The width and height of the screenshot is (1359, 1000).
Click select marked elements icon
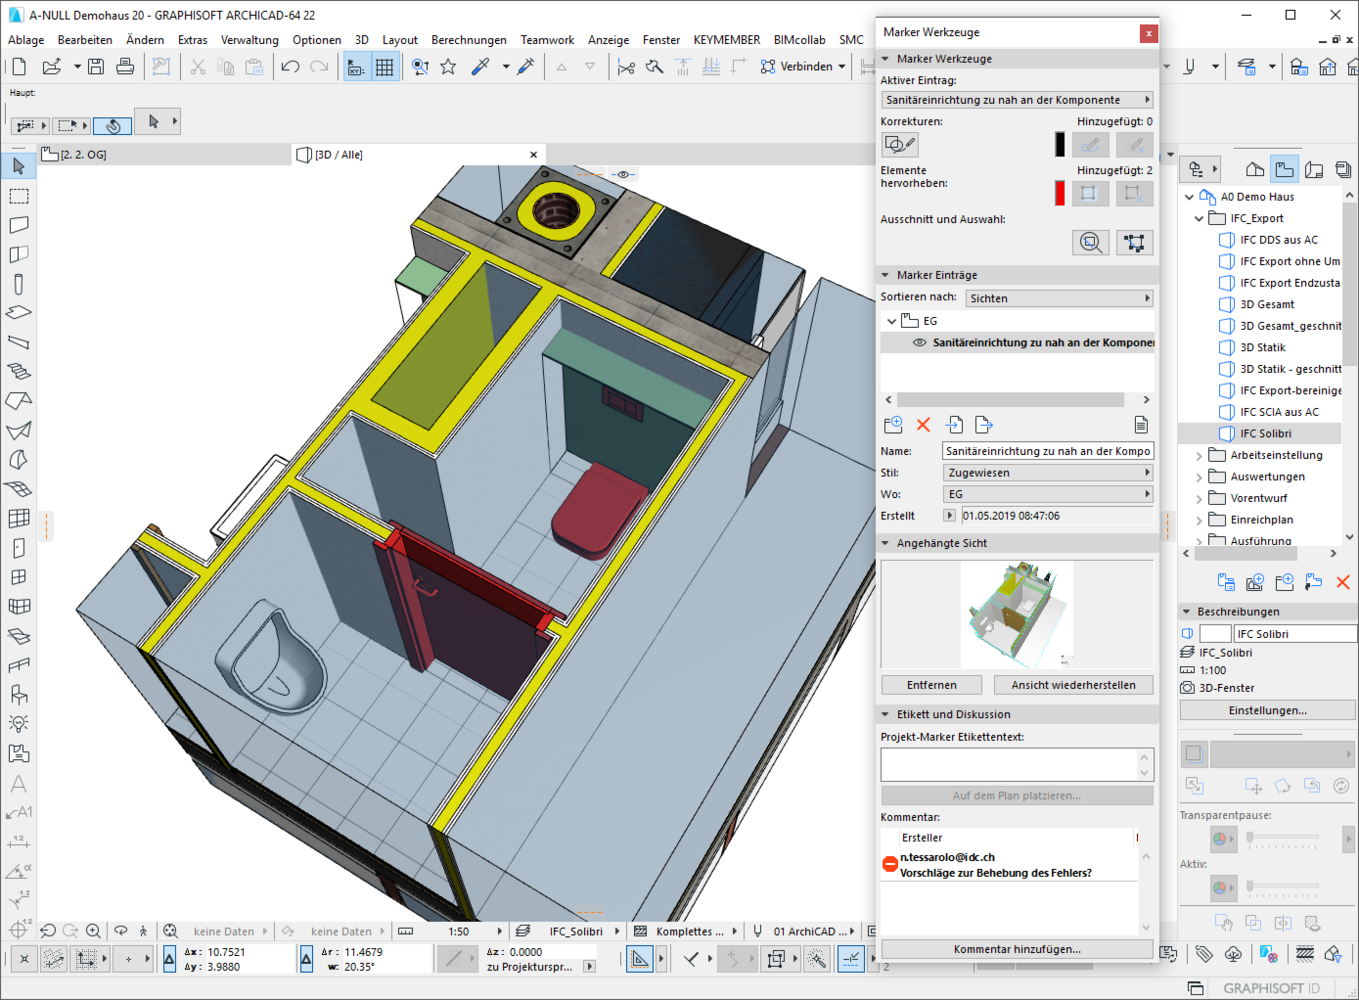[1134, 243]
